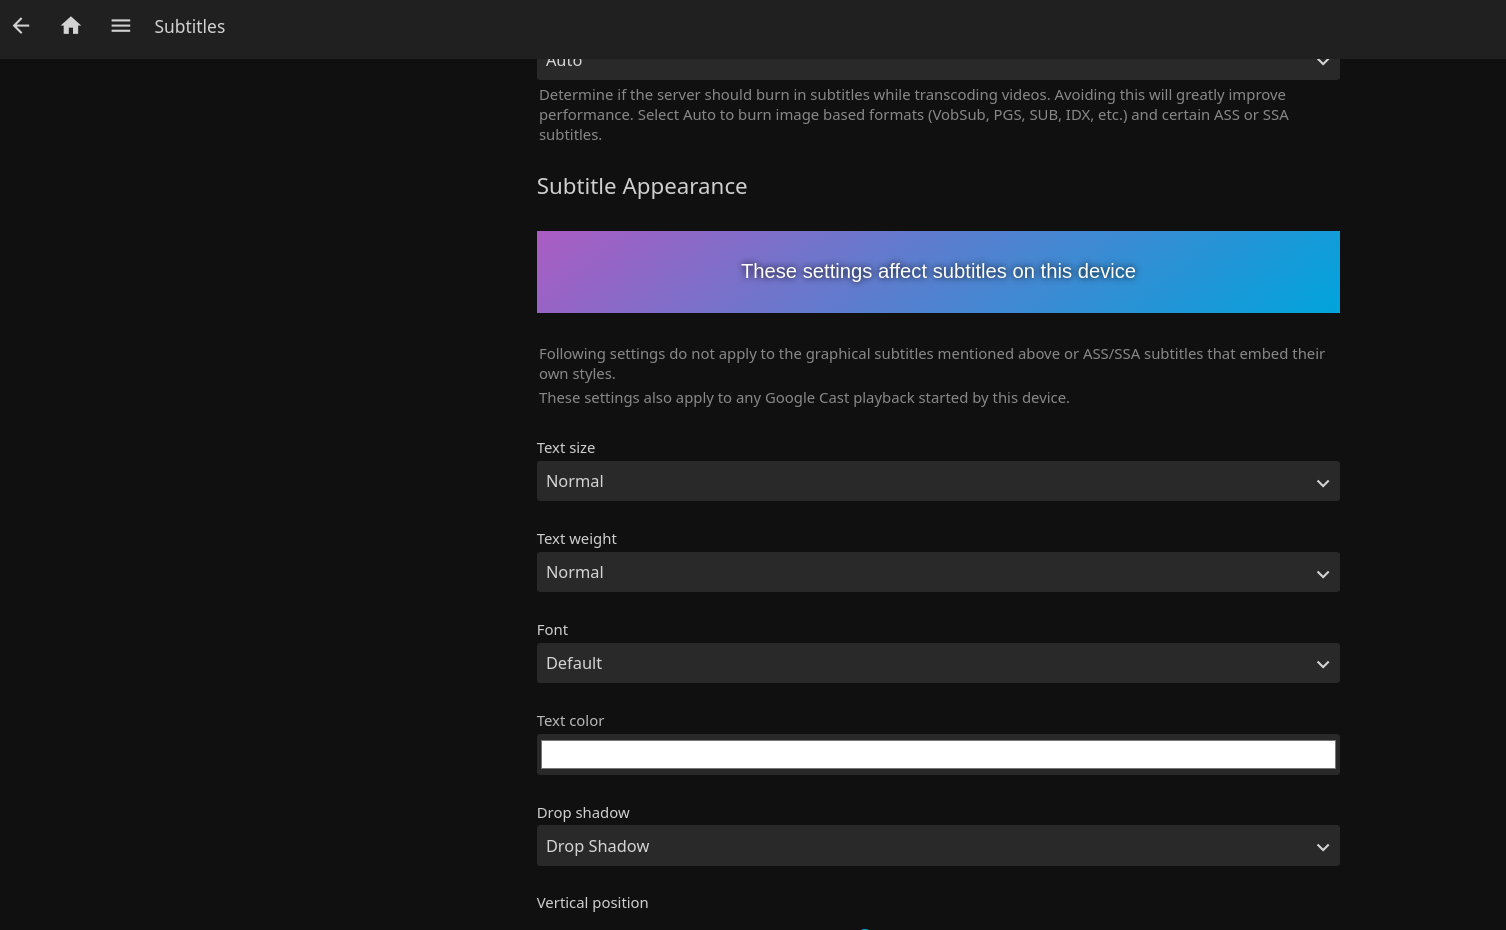The height and width of the screenshot is (930, 1506).
Task: Click the Text size field label
Action: pyautogui.click(x=565, y=448)
